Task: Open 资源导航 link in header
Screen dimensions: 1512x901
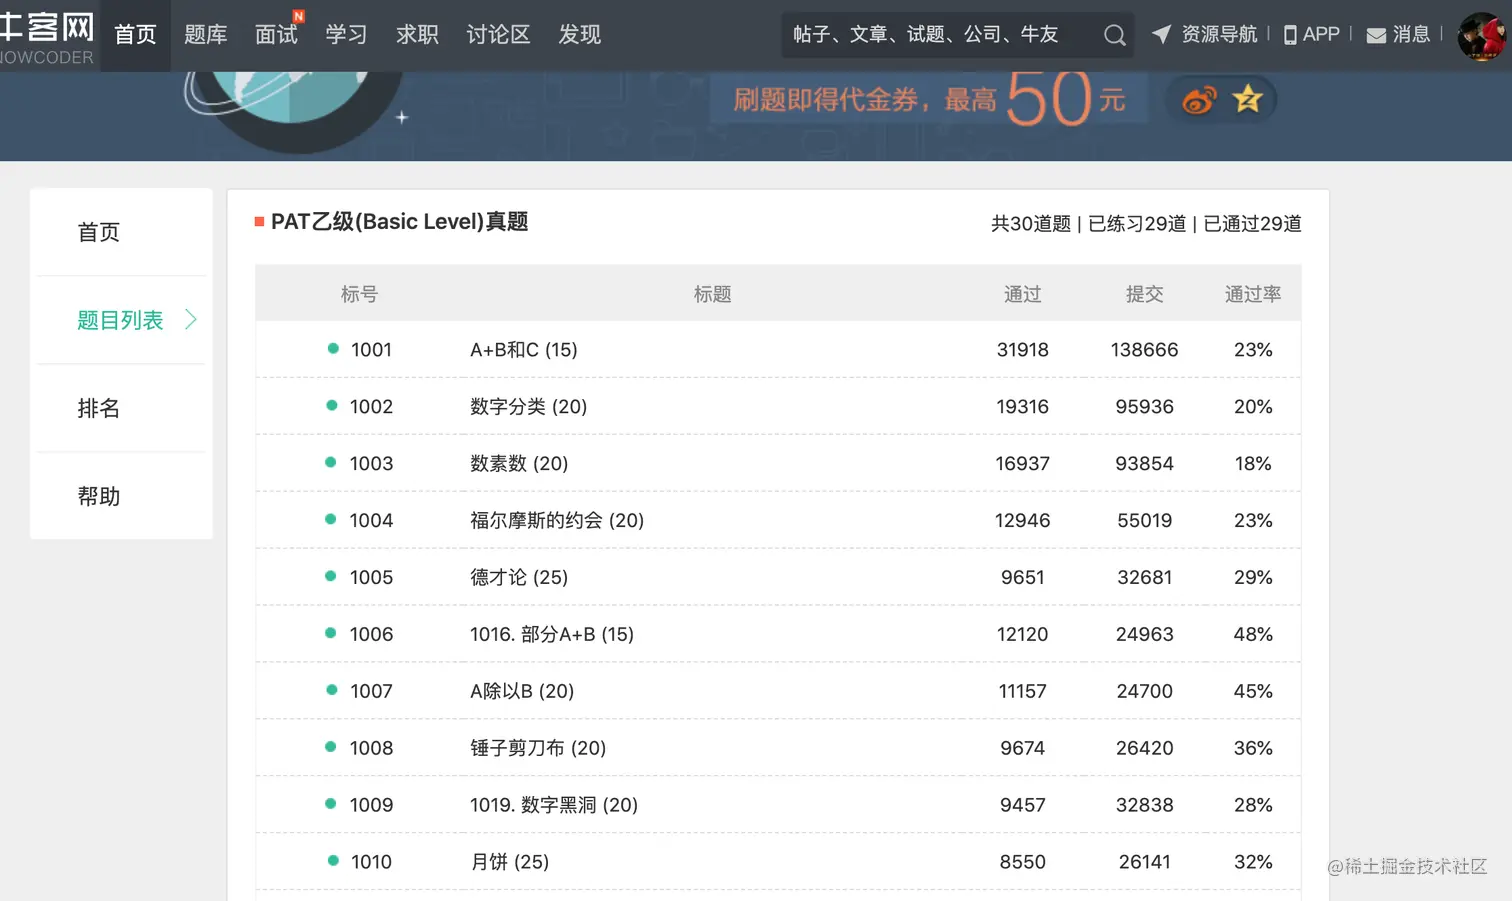Action: tap(1219, 35)
